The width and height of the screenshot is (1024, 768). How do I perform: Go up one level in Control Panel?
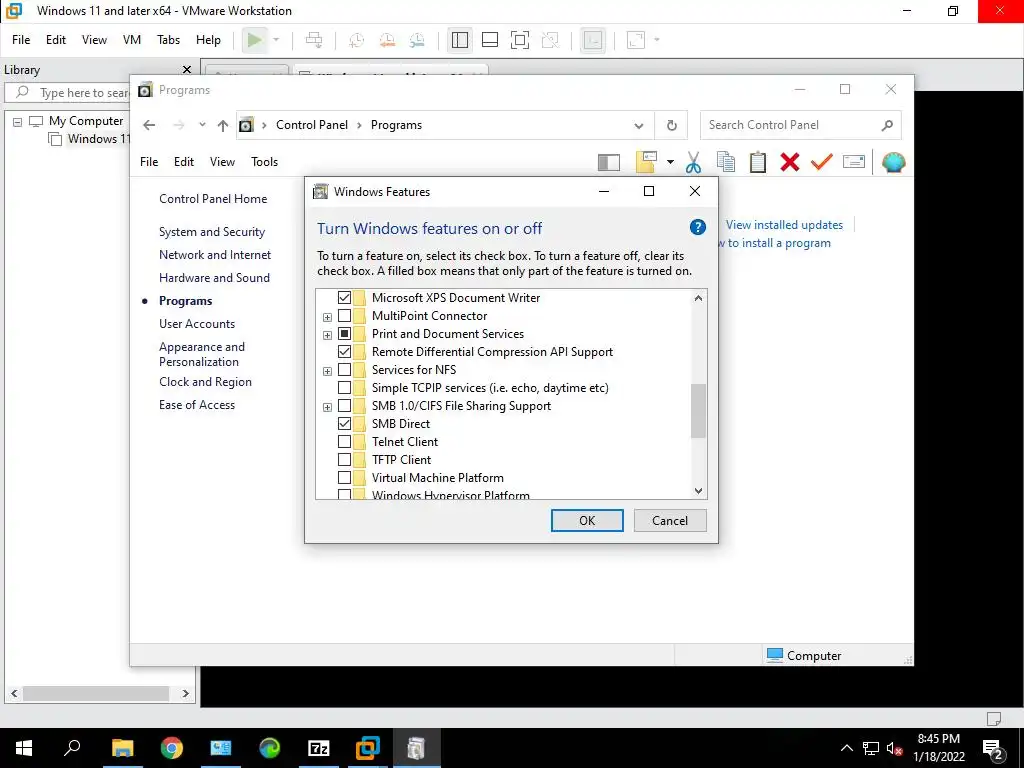coord(223,125)
